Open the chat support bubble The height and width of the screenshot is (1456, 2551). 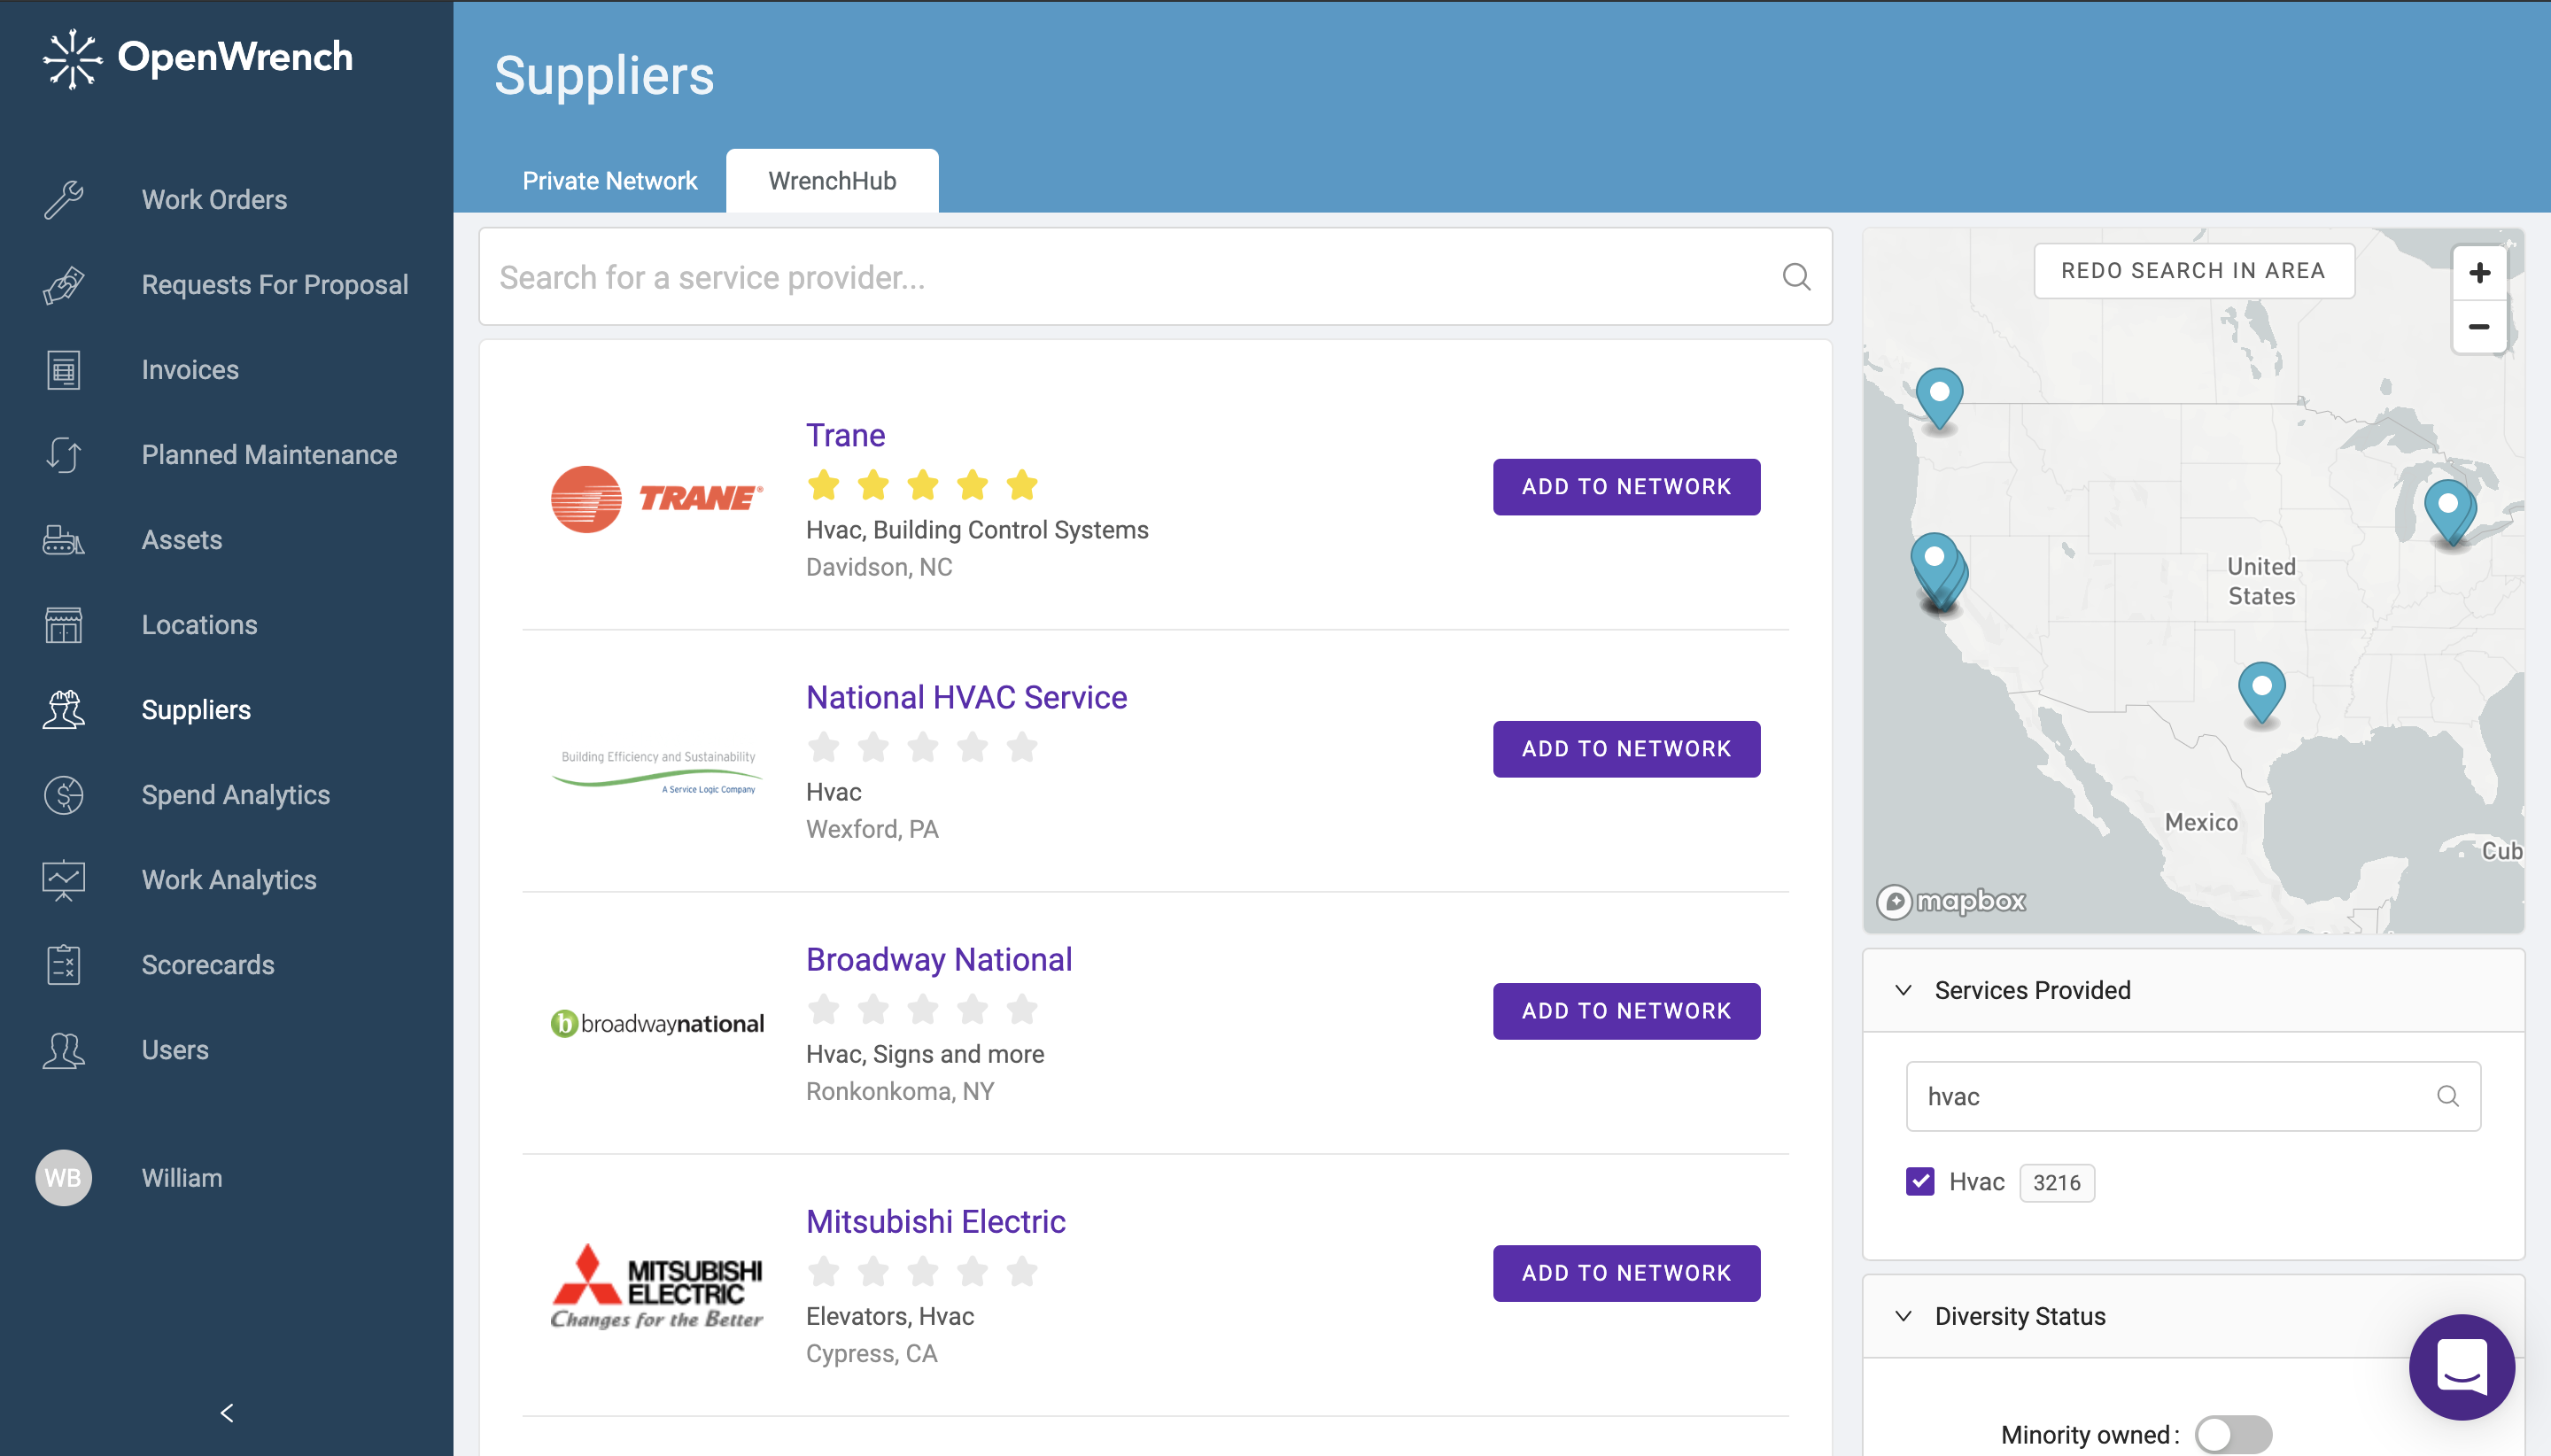point(2461,1366)
